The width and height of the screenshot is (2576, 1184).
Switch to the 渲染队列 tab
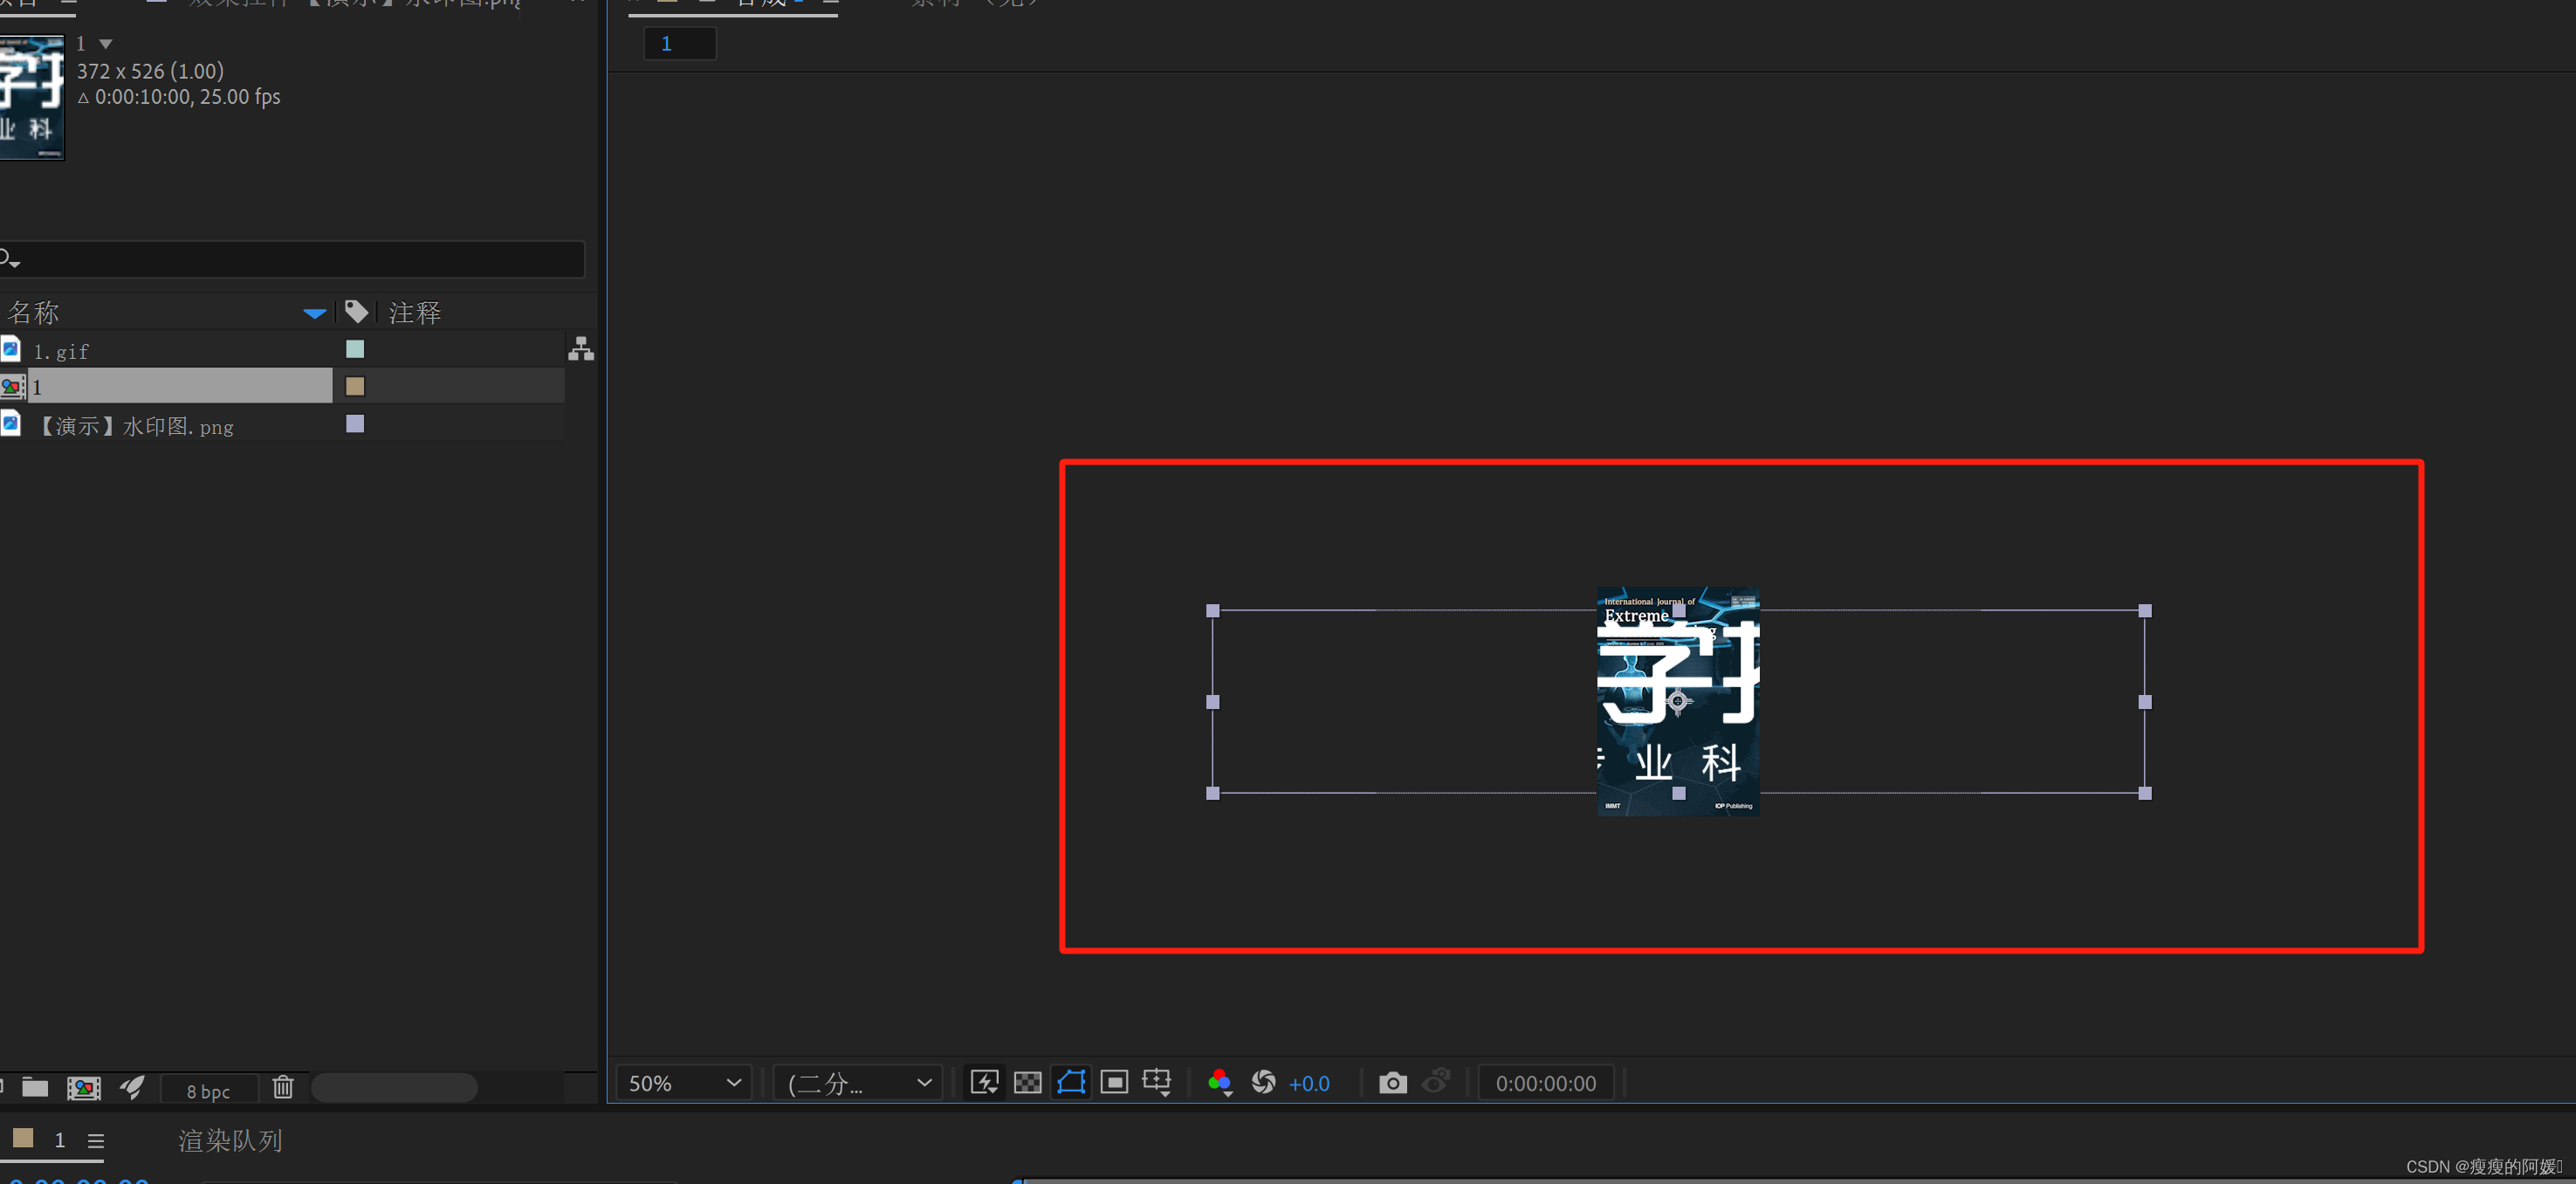230,1141
